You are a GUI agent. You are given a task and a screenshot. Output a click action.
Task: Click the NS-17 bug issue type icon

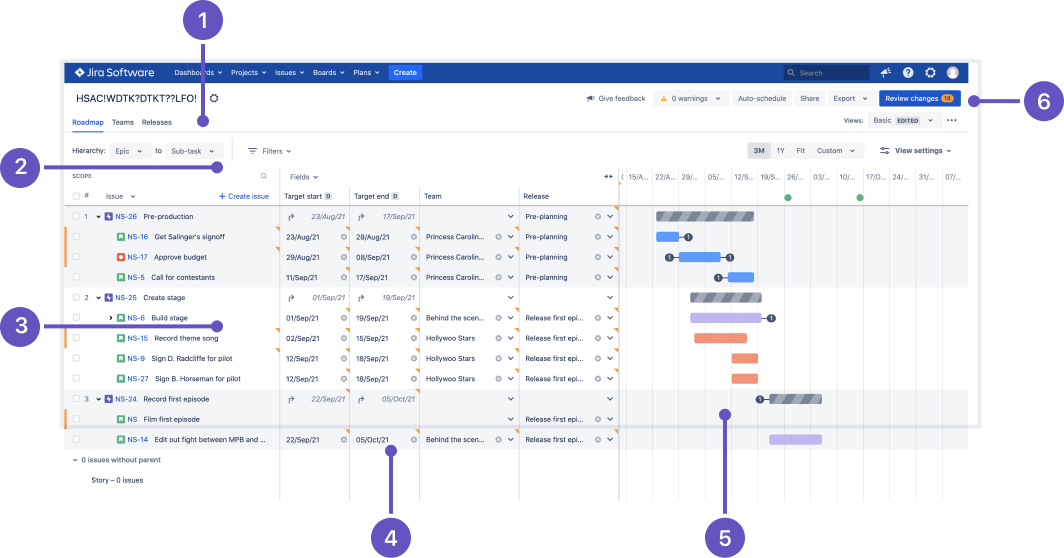(121, 257)
